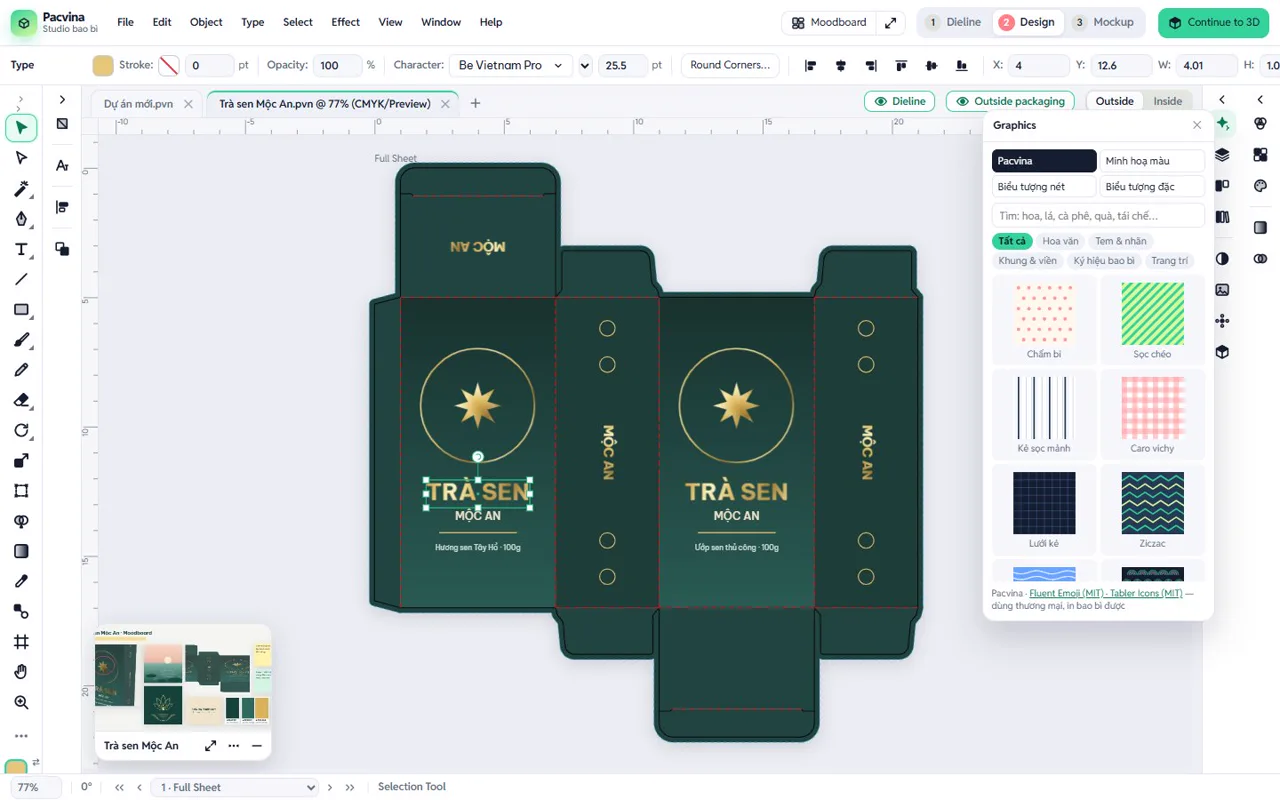Select the Hand tool
This screenshot has height=800, width=1280.
pyautogui.click(x=21, y=672)
